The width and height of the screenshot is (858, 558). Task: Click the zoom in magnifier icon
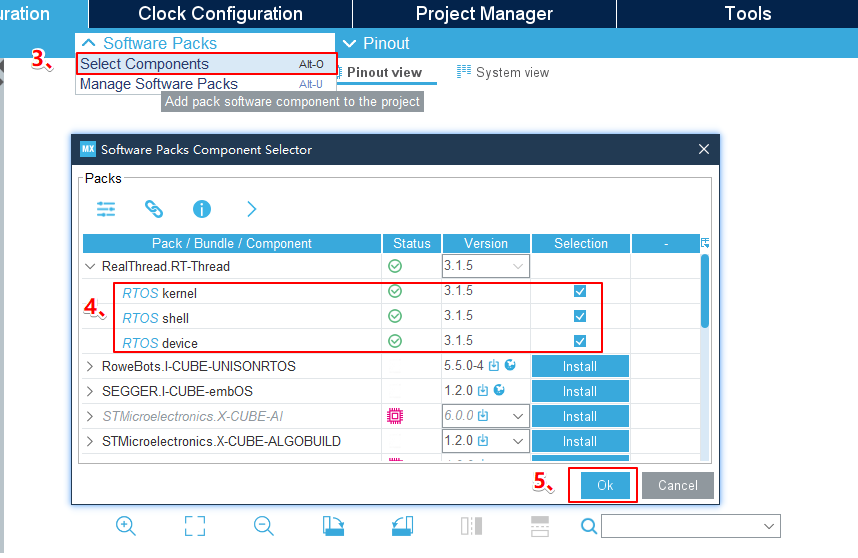pos(126,526)
